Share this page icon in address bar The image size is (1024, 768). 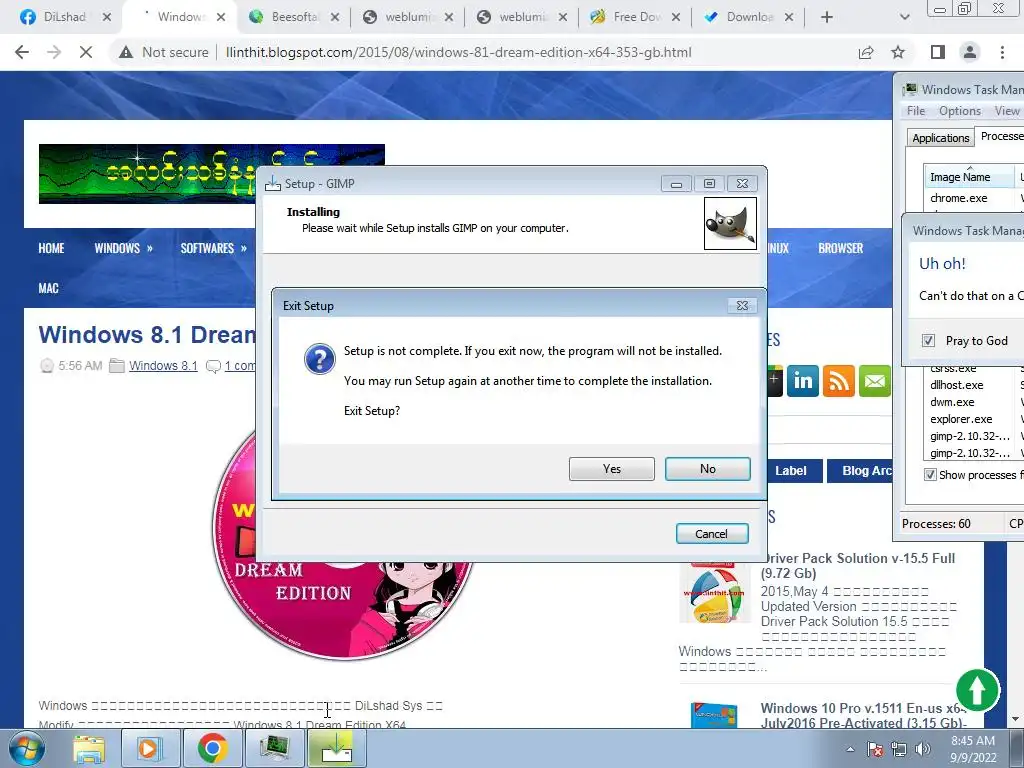[x=866, y=52]
